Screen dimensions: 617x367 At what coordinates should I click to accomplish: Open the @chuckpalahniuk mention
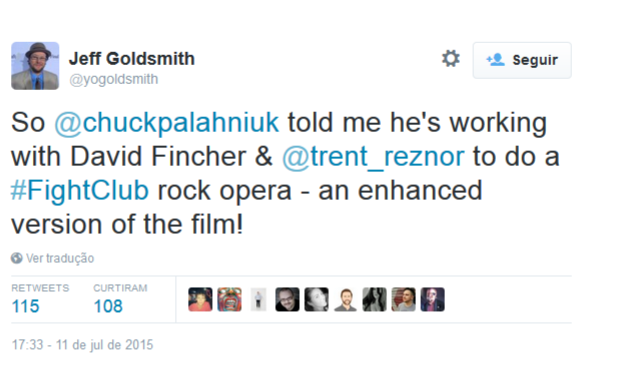[x=166, y=123]
